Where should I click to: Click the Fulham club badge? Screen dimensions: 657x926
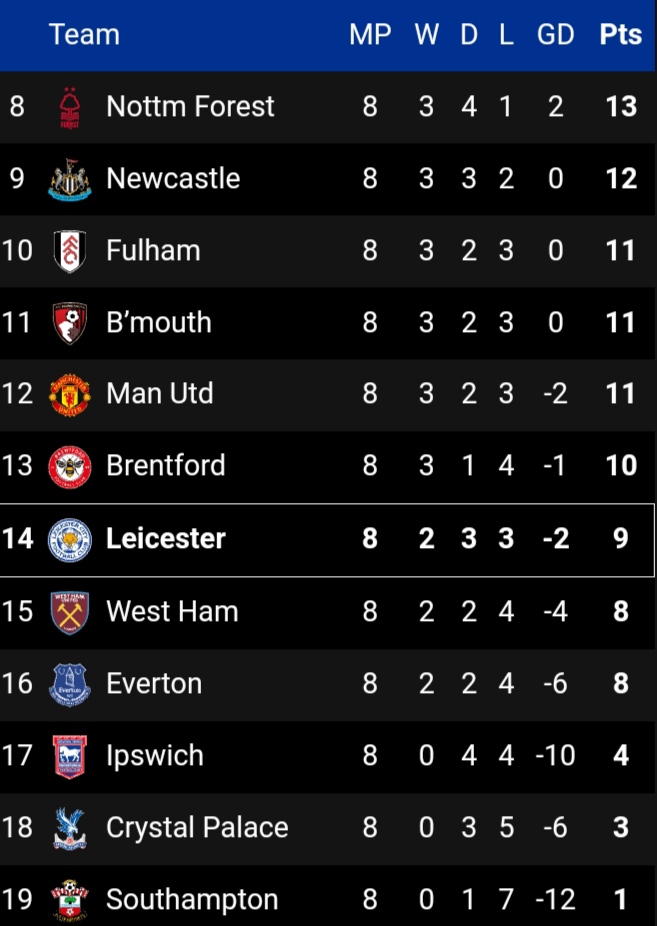click(x=70, y=251)
